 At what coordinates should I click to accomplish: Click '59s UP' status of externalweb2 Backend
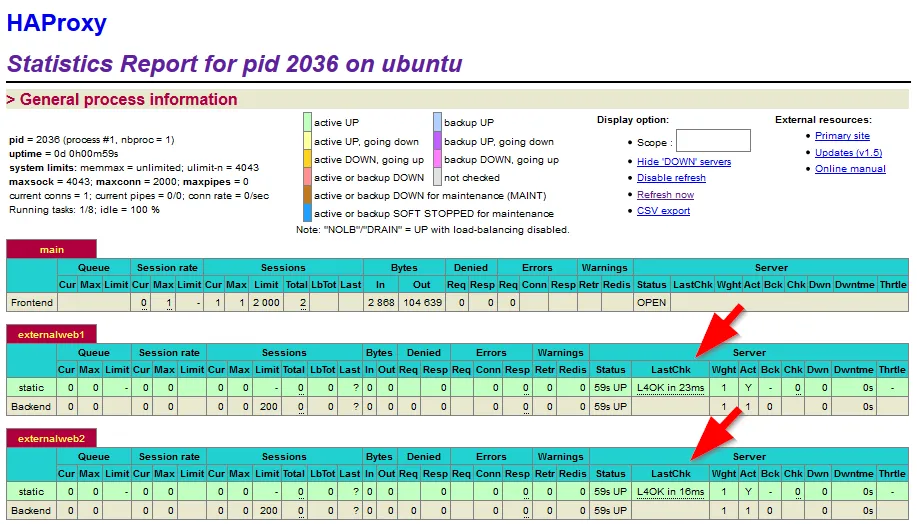(611, 511)
